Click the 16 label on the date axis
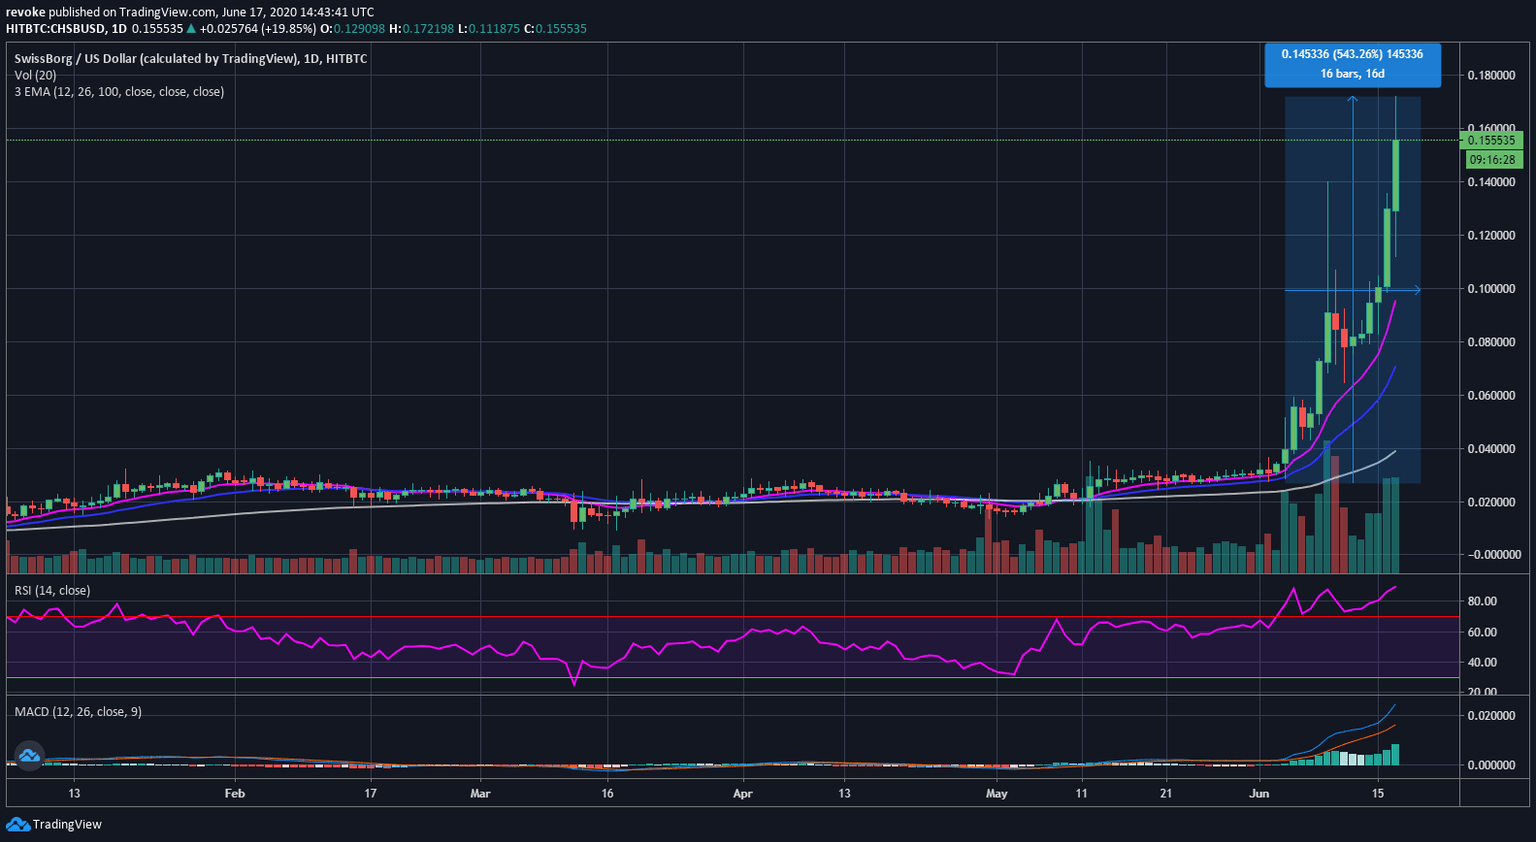This screenshot has width=1536, height=842. (607, 794)
